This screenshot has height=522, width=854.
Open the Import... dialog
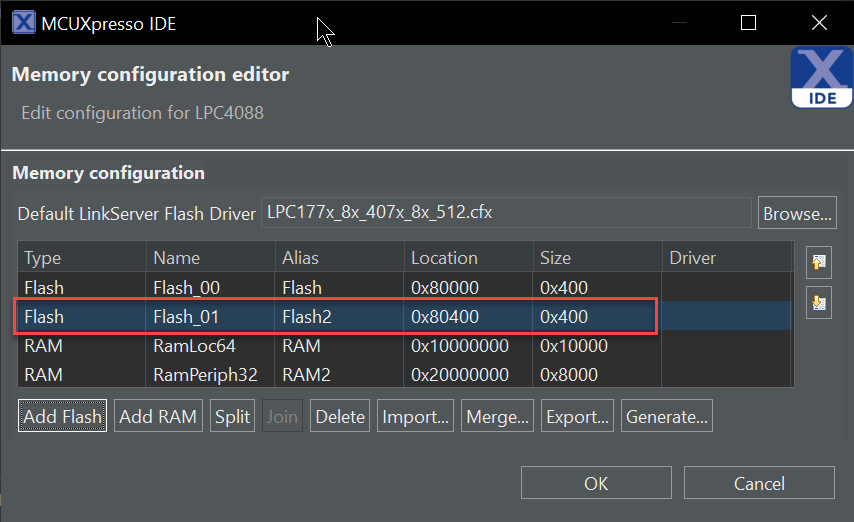[x=416, y=416]
